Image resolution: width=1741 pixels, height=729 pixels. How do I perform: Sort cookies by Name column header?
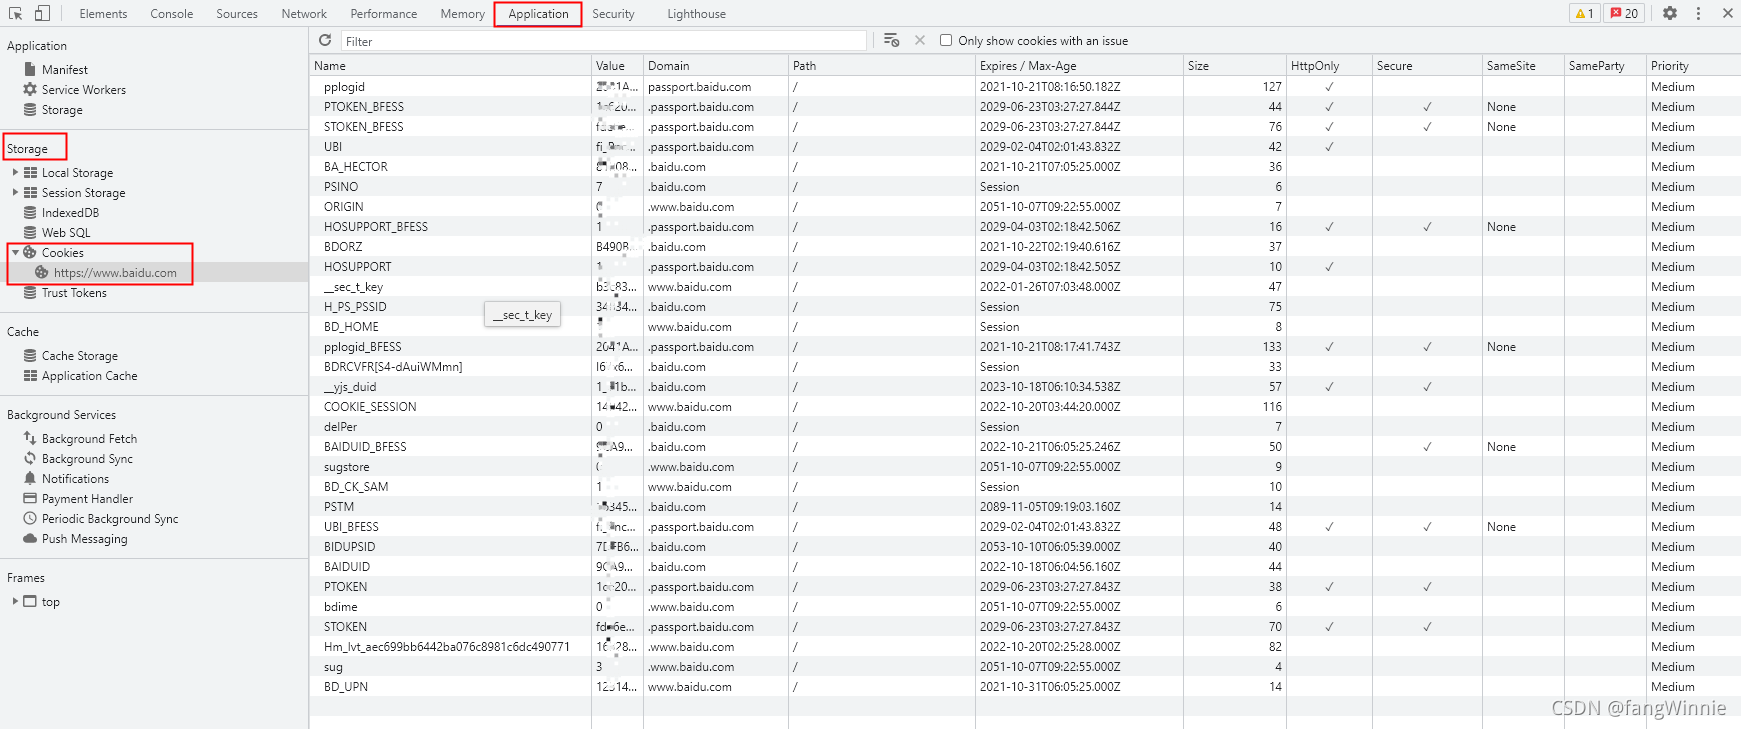pos(450,66)
